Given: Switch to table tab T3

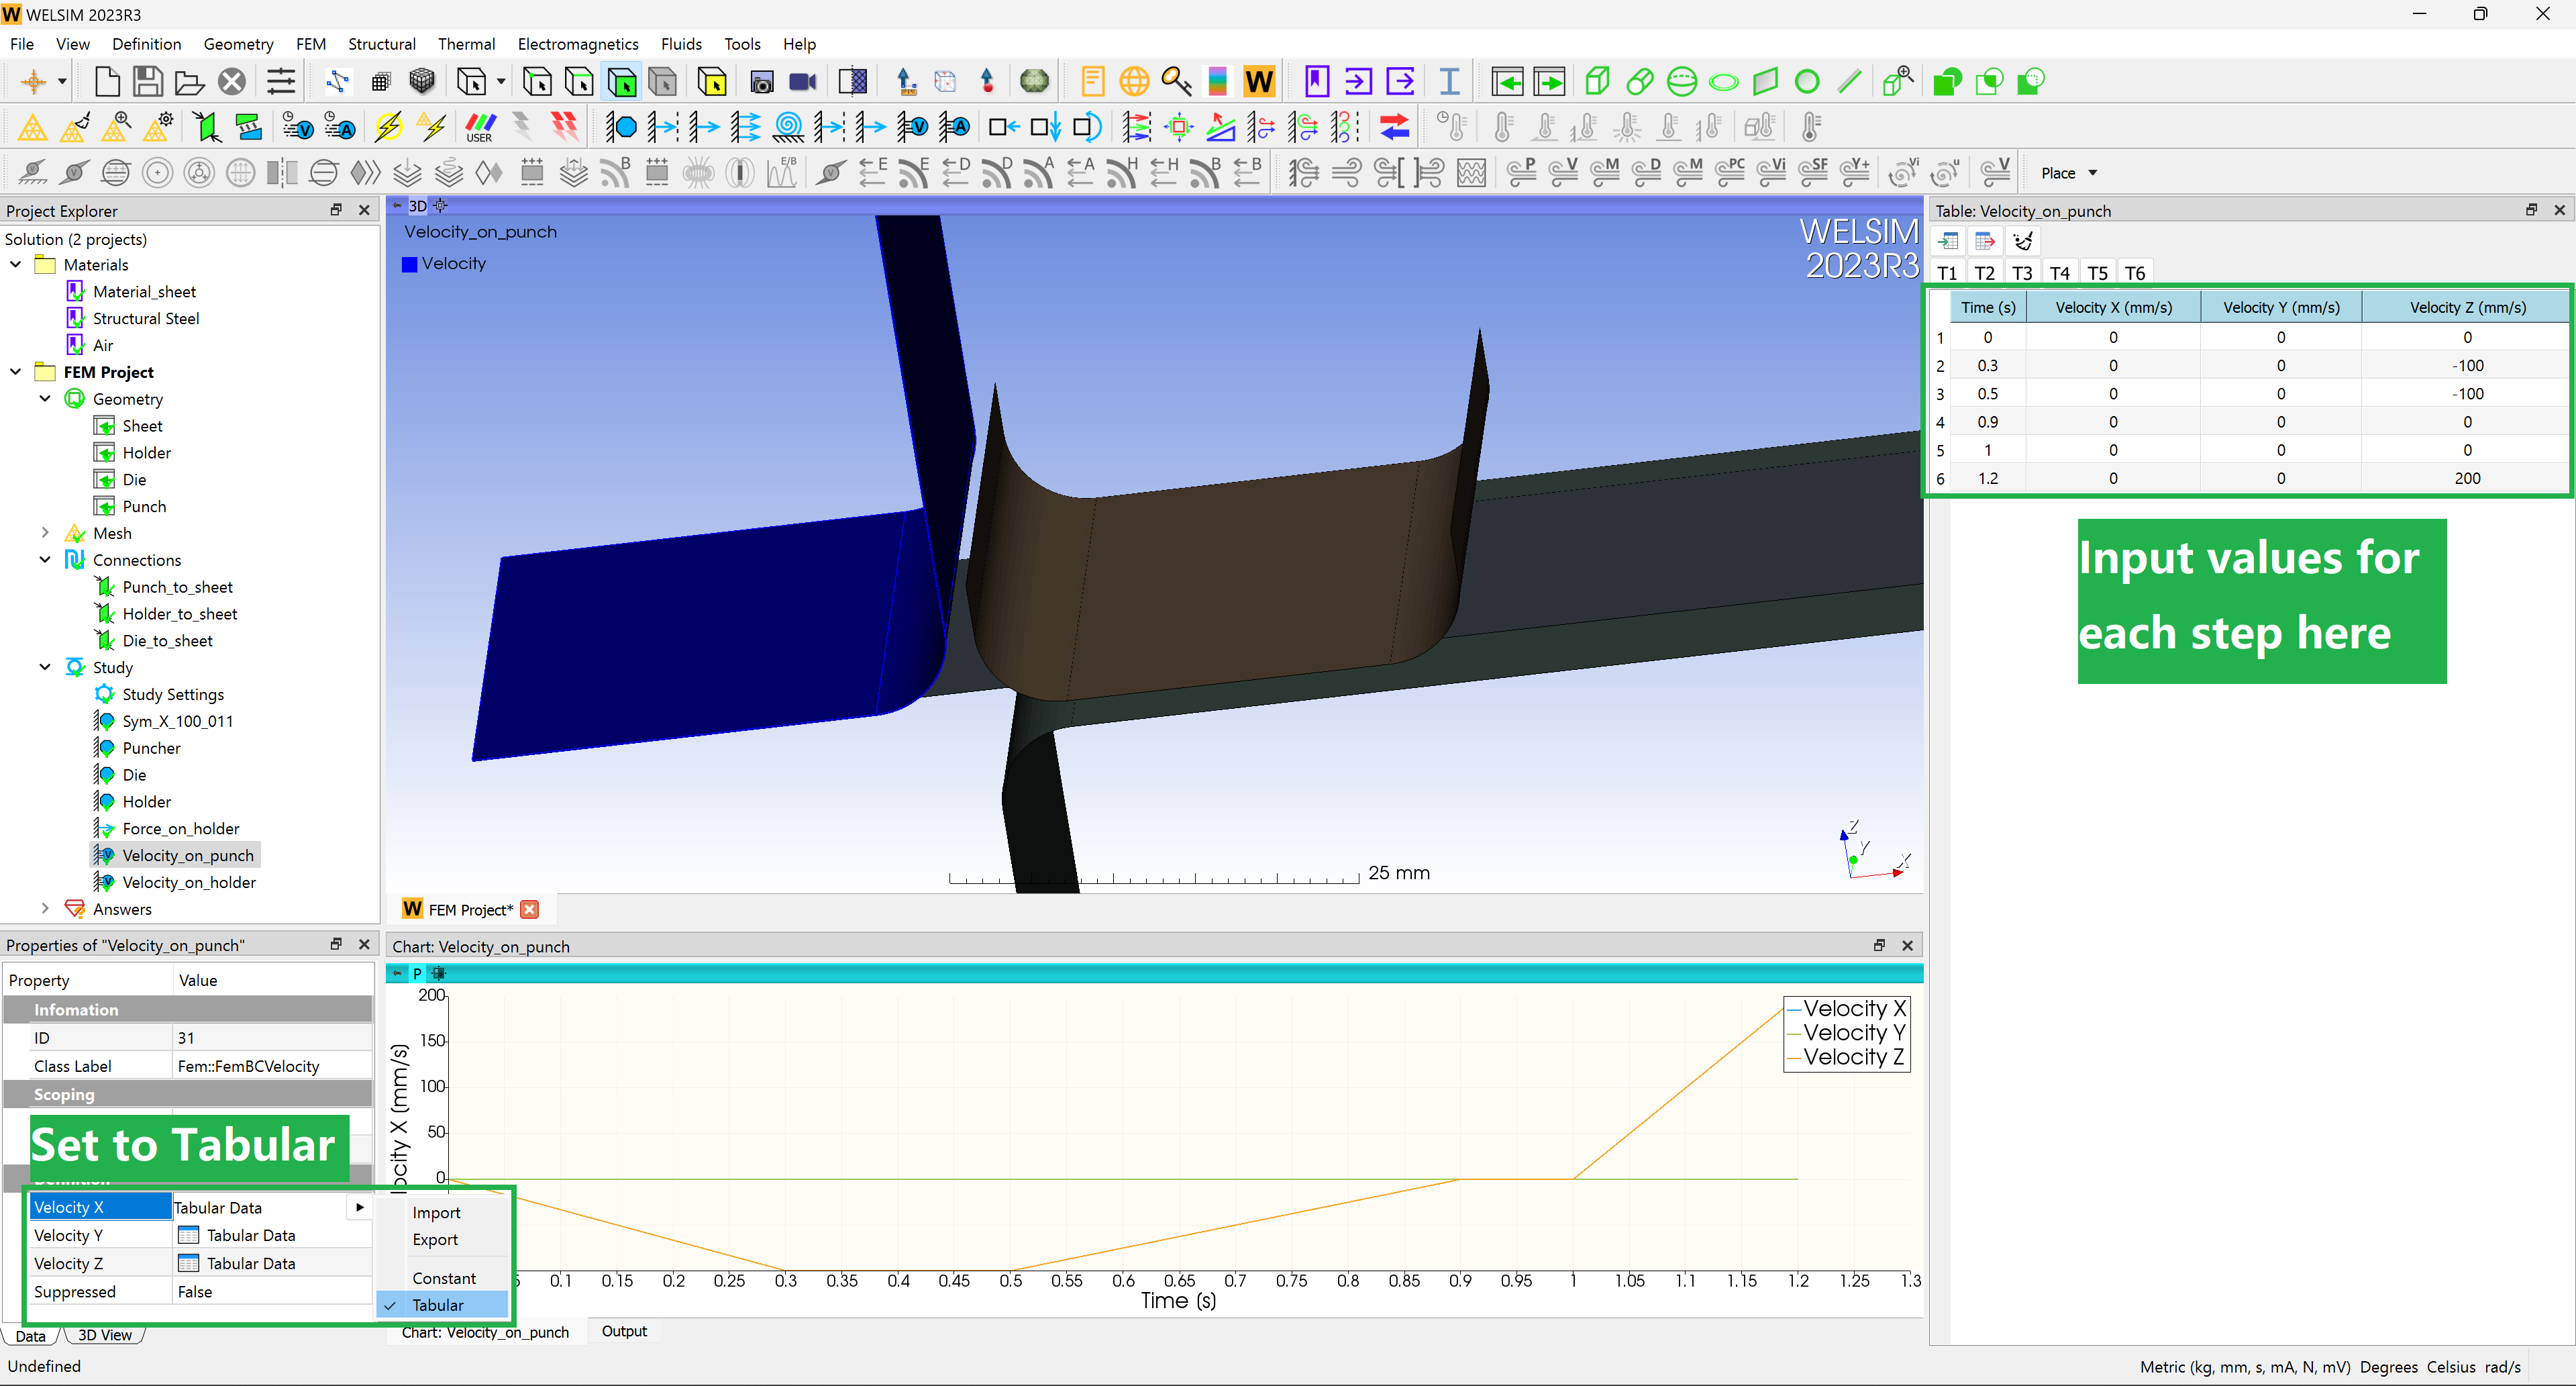Looking at the screenshot, I should pyautogui.click(x=2022, y=272).
